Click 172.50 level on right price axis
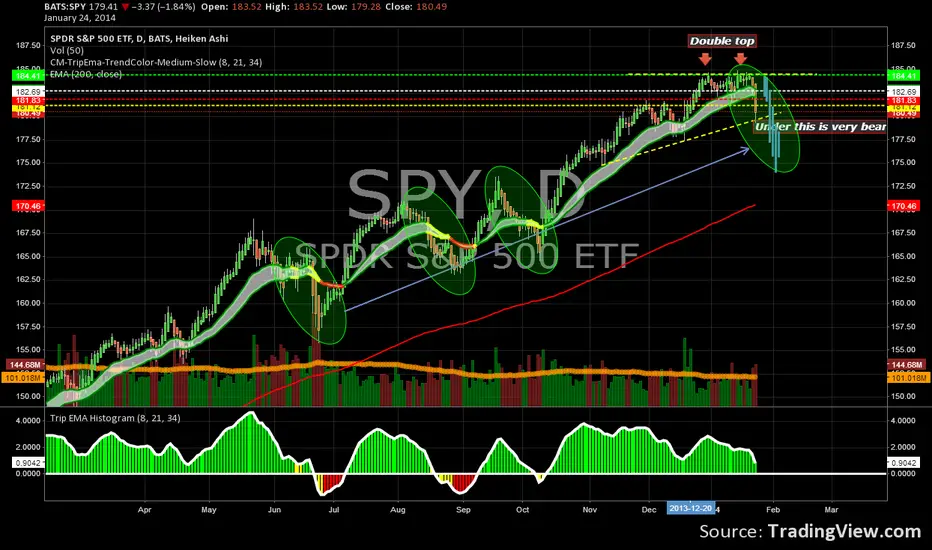This screenshot has height=550, width=932. tap(903, 186)
